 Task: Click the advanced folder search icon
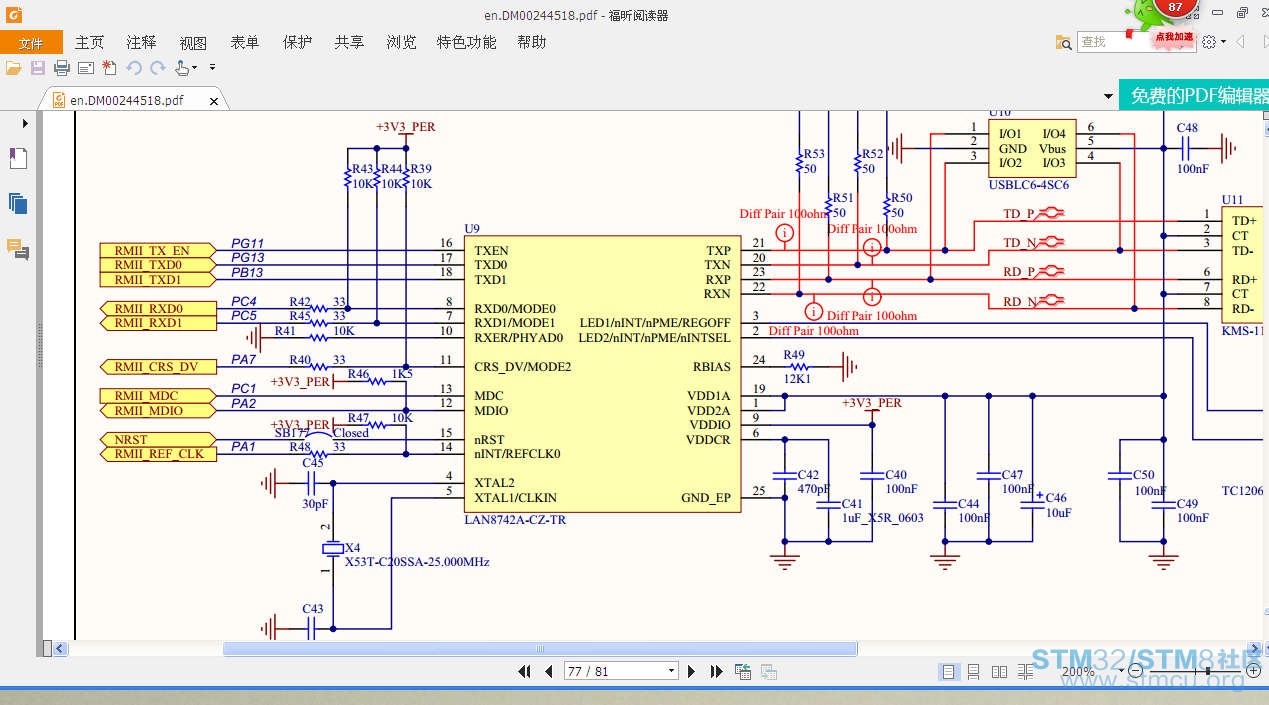coord(1064,42)
